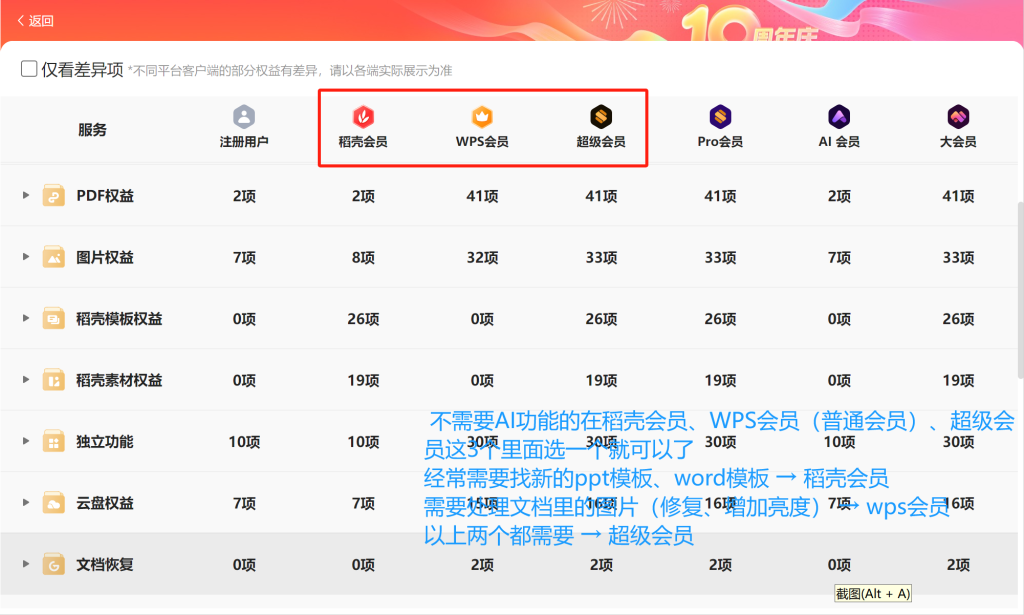Image resolution: width=1024 pixels, height=615 pixels.
Task: Click the vertical scrollbar on the right edge
Action: click(1020, 290)
